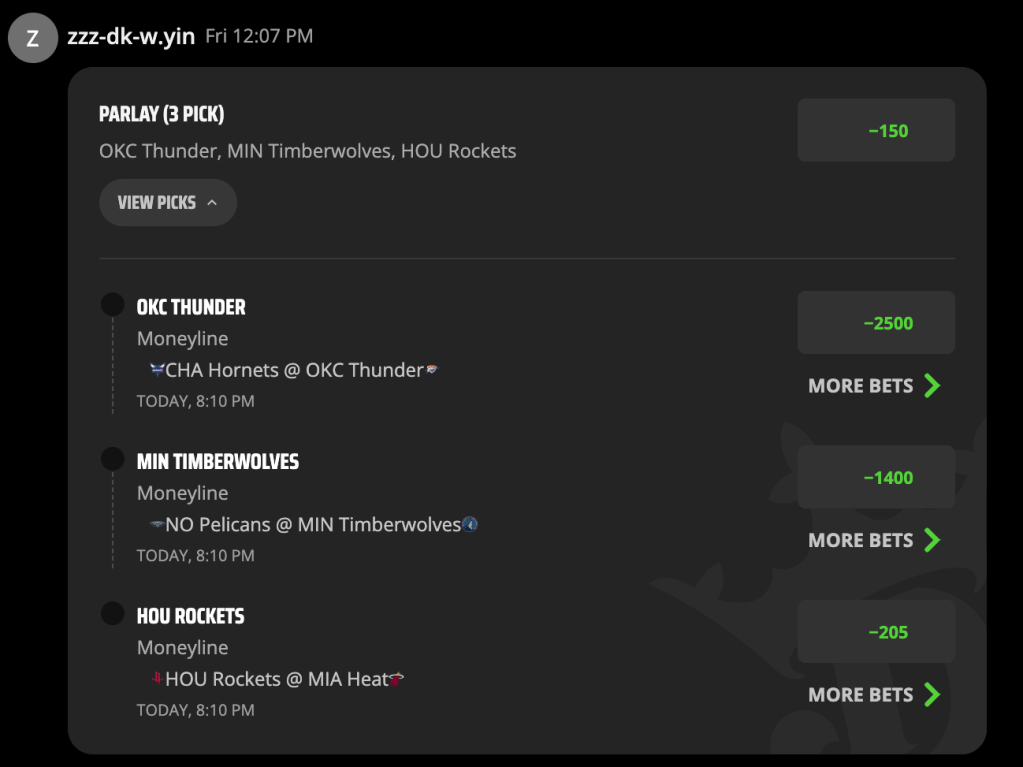Open More Bets for the Rockets game
Viewport: 1023px width, 767px height.
pos(874,695)
